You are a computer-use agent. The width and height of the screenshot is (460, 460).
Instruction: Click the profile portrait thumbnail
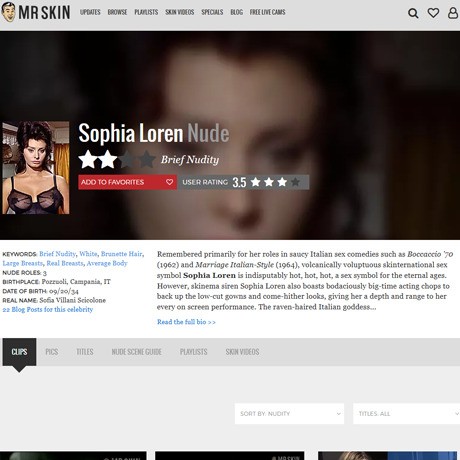[36, 168]
